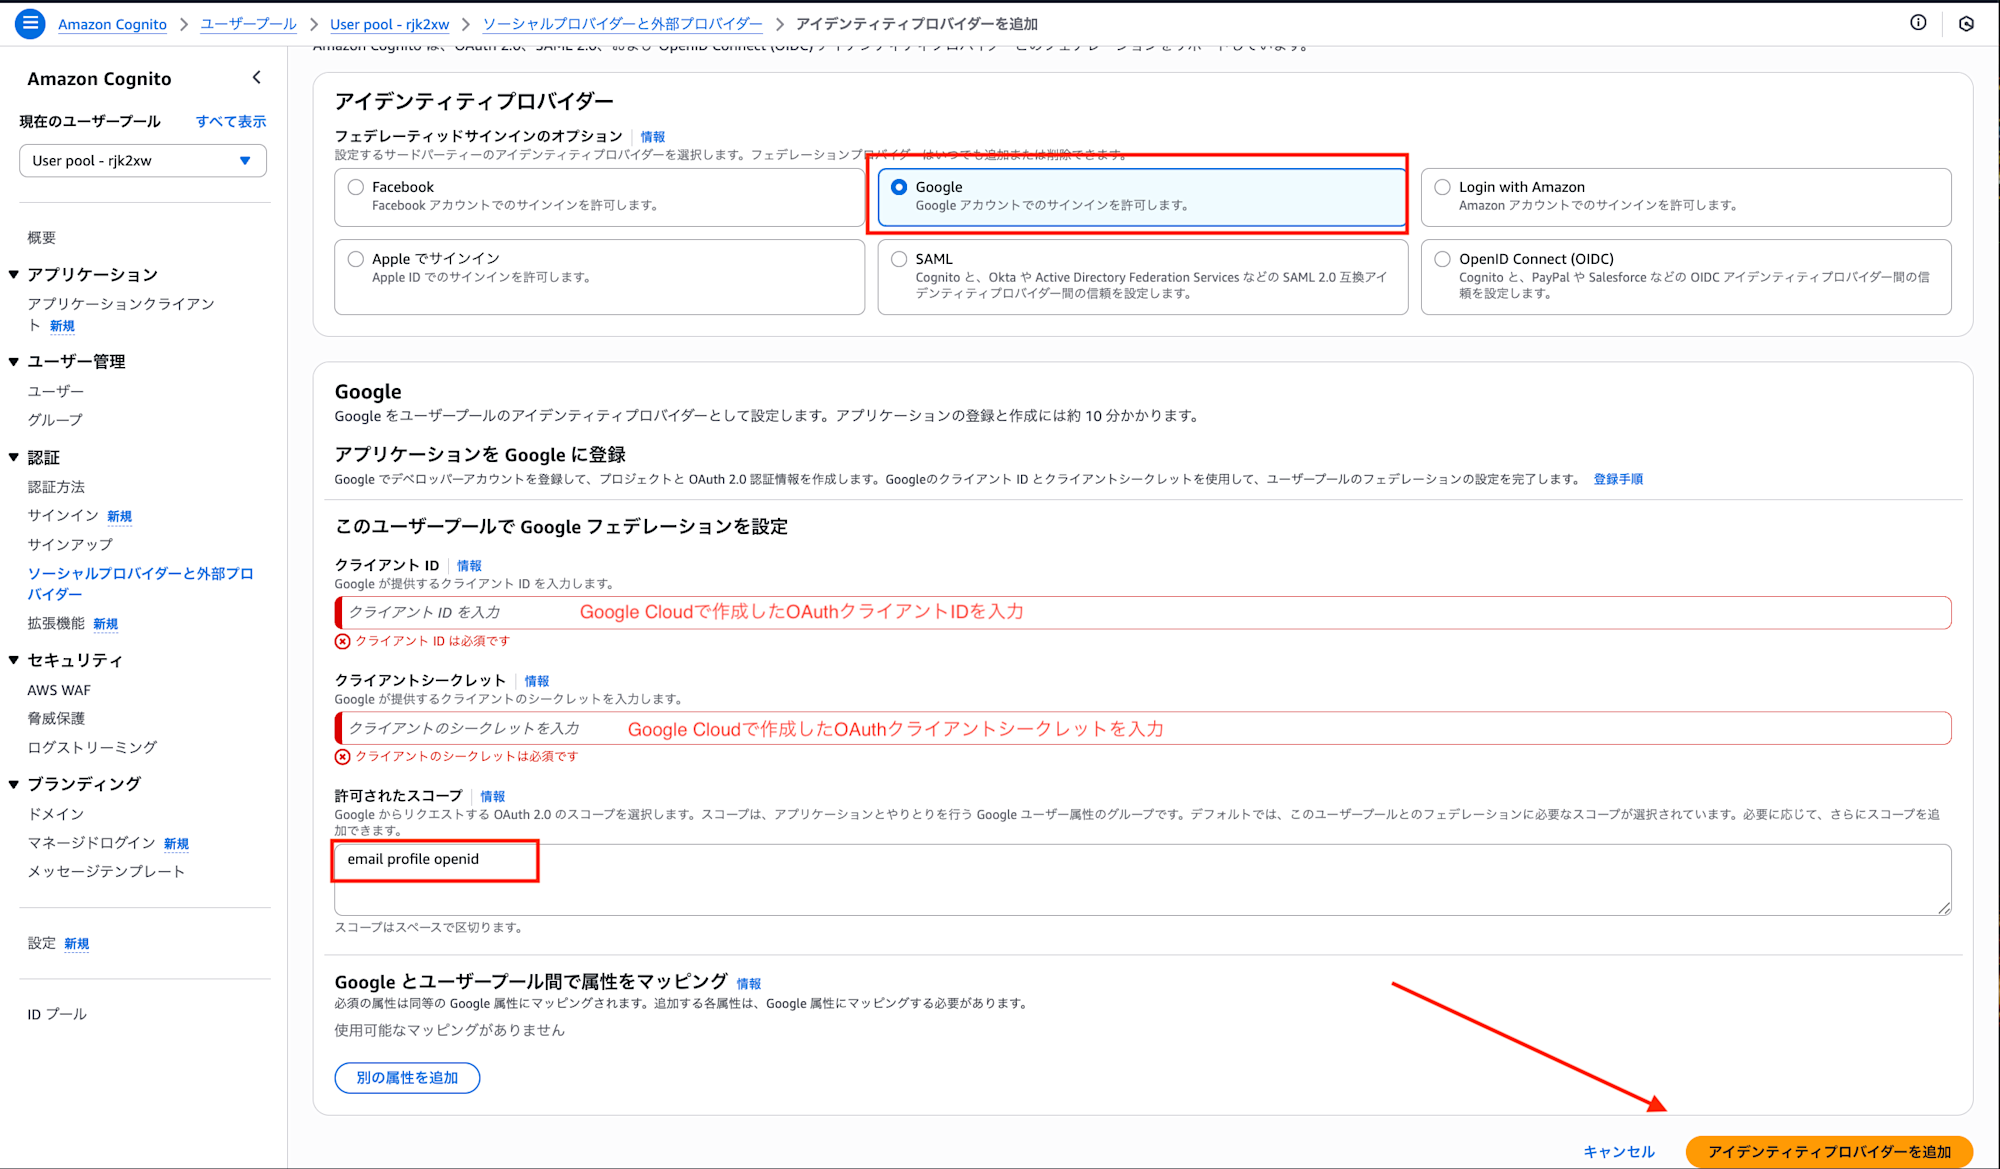Open マネージドログイン in the sidebar
The width and height of the screenshot is (2000, 1169).
point(91,843)
